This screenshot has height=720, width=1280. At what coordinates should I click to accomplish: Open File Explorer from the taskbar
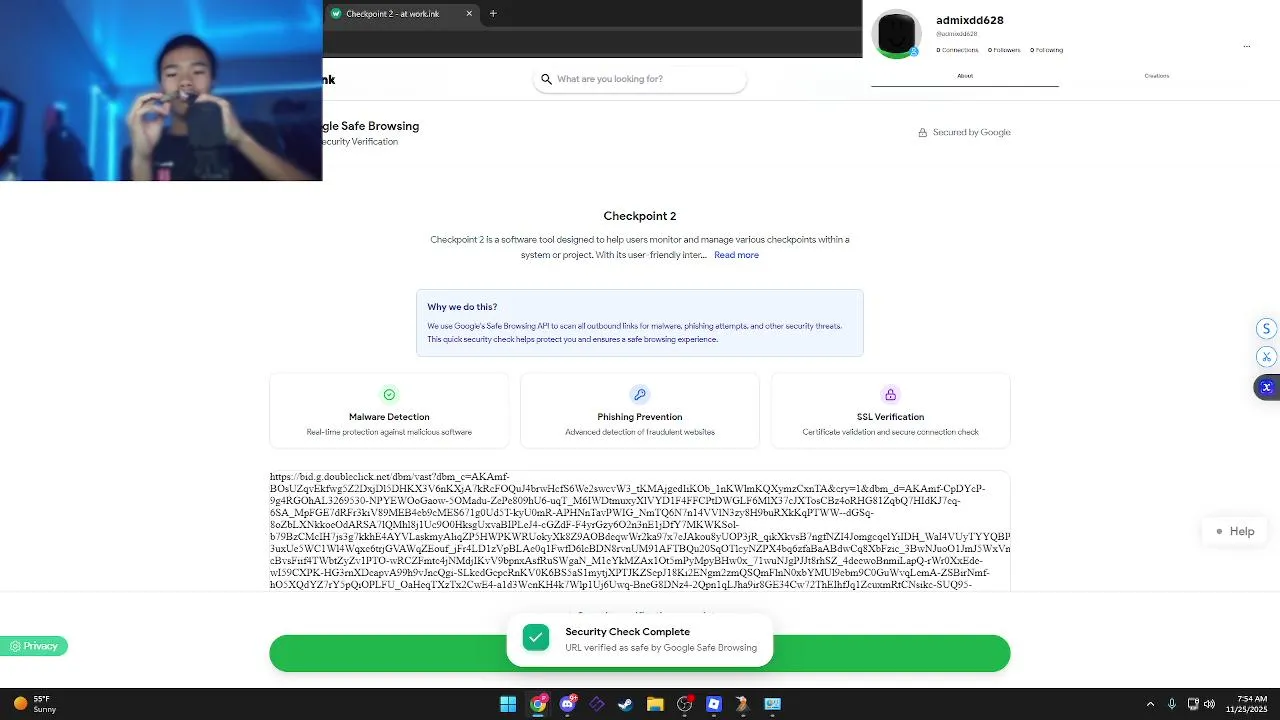(x=655, y=704)
